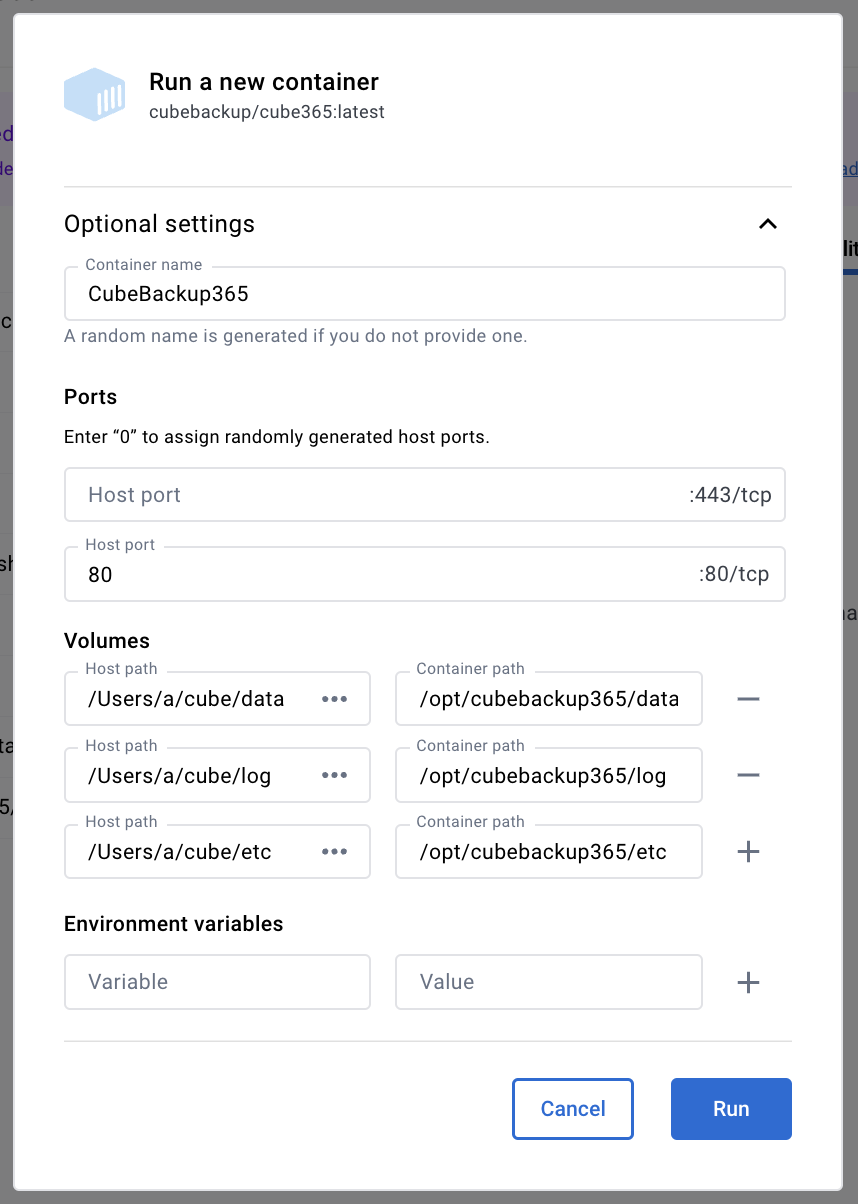Screen dimensions: 858x1204
Task: Click the Container name field
Action: click(424, 293)
